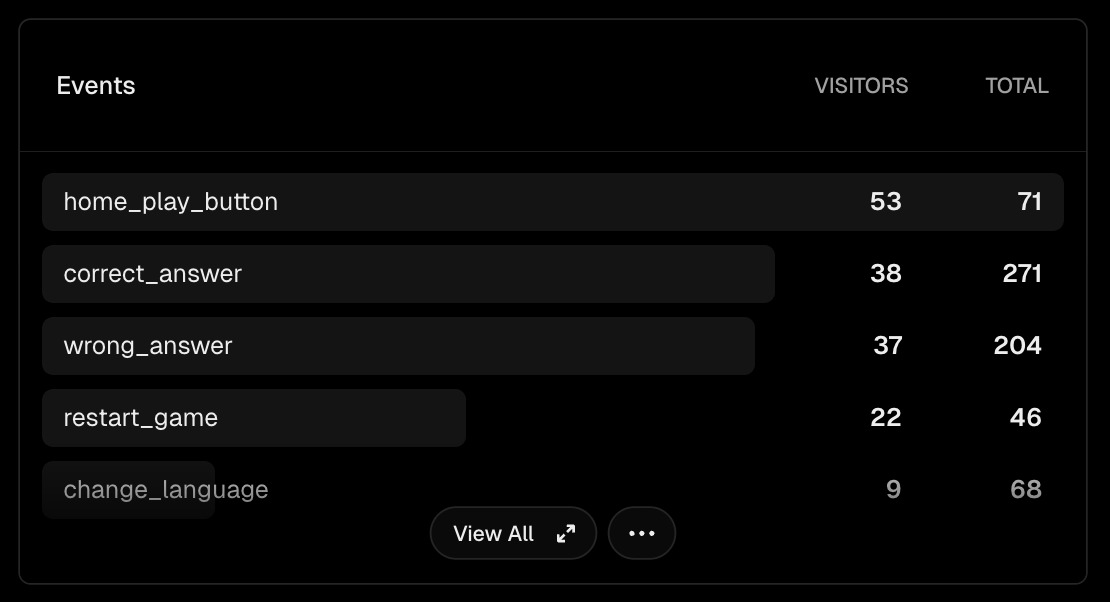Select the home_play_button event row
The height and width of the screenshot is (602, 1110).
point(171,202)
